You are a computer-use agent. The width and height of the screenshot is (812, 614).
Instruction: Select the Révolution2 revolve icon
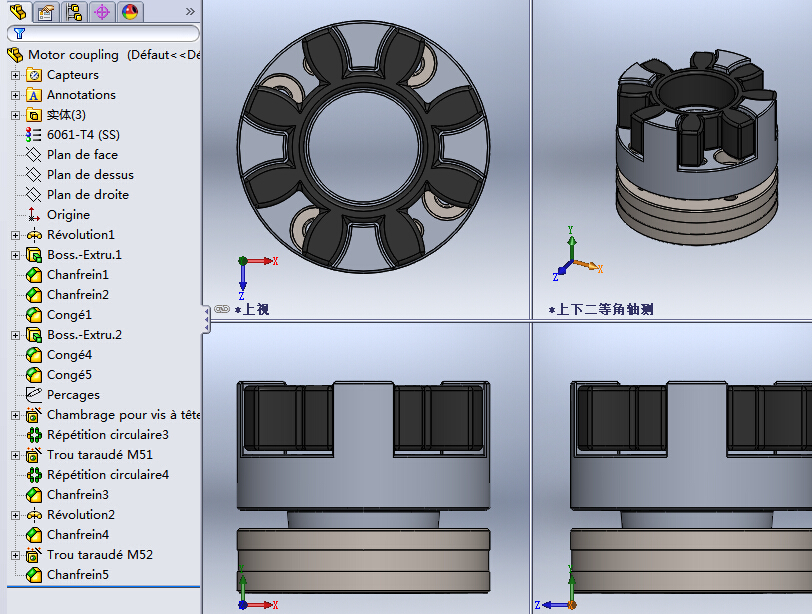(x=34, y=515)
